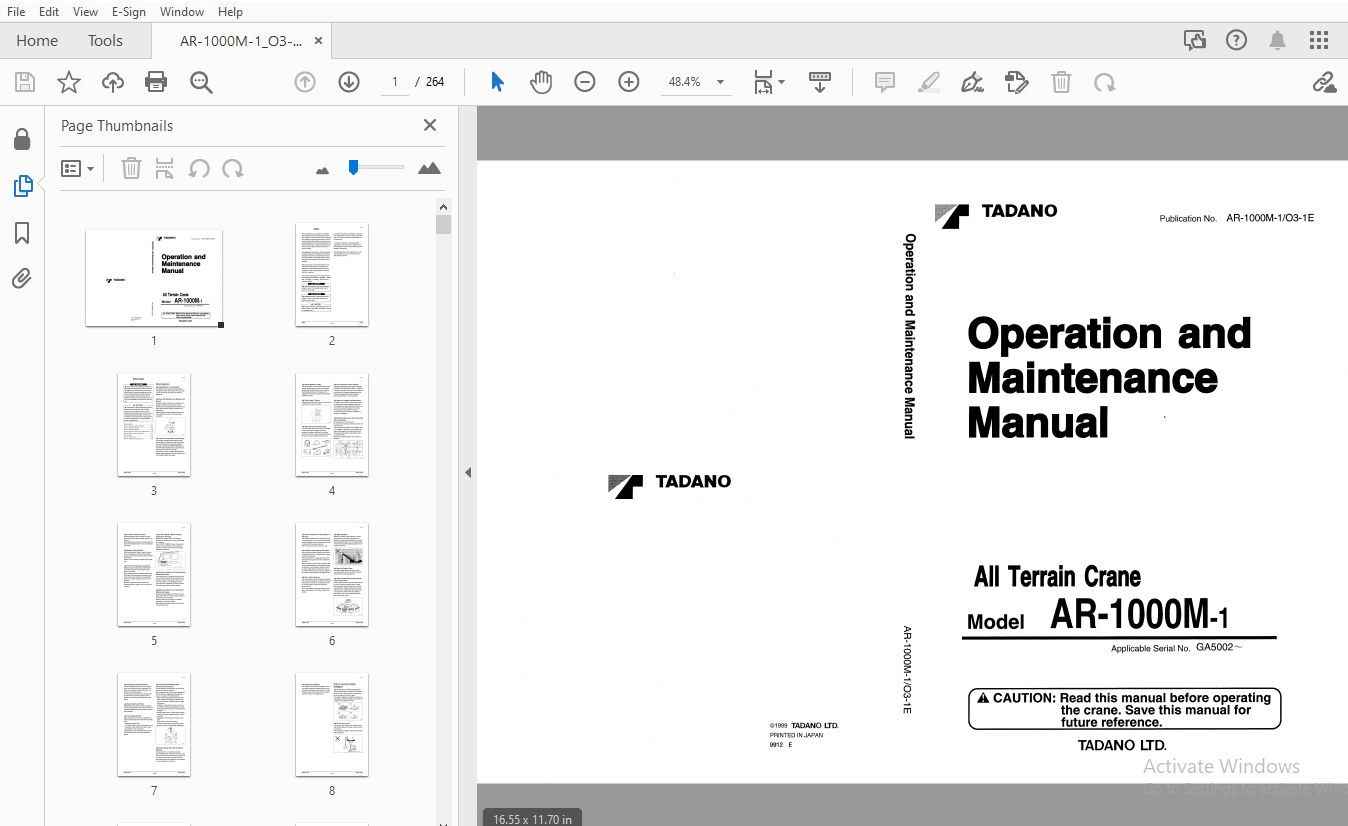Go to next page arrow icon

click(349, 82)
